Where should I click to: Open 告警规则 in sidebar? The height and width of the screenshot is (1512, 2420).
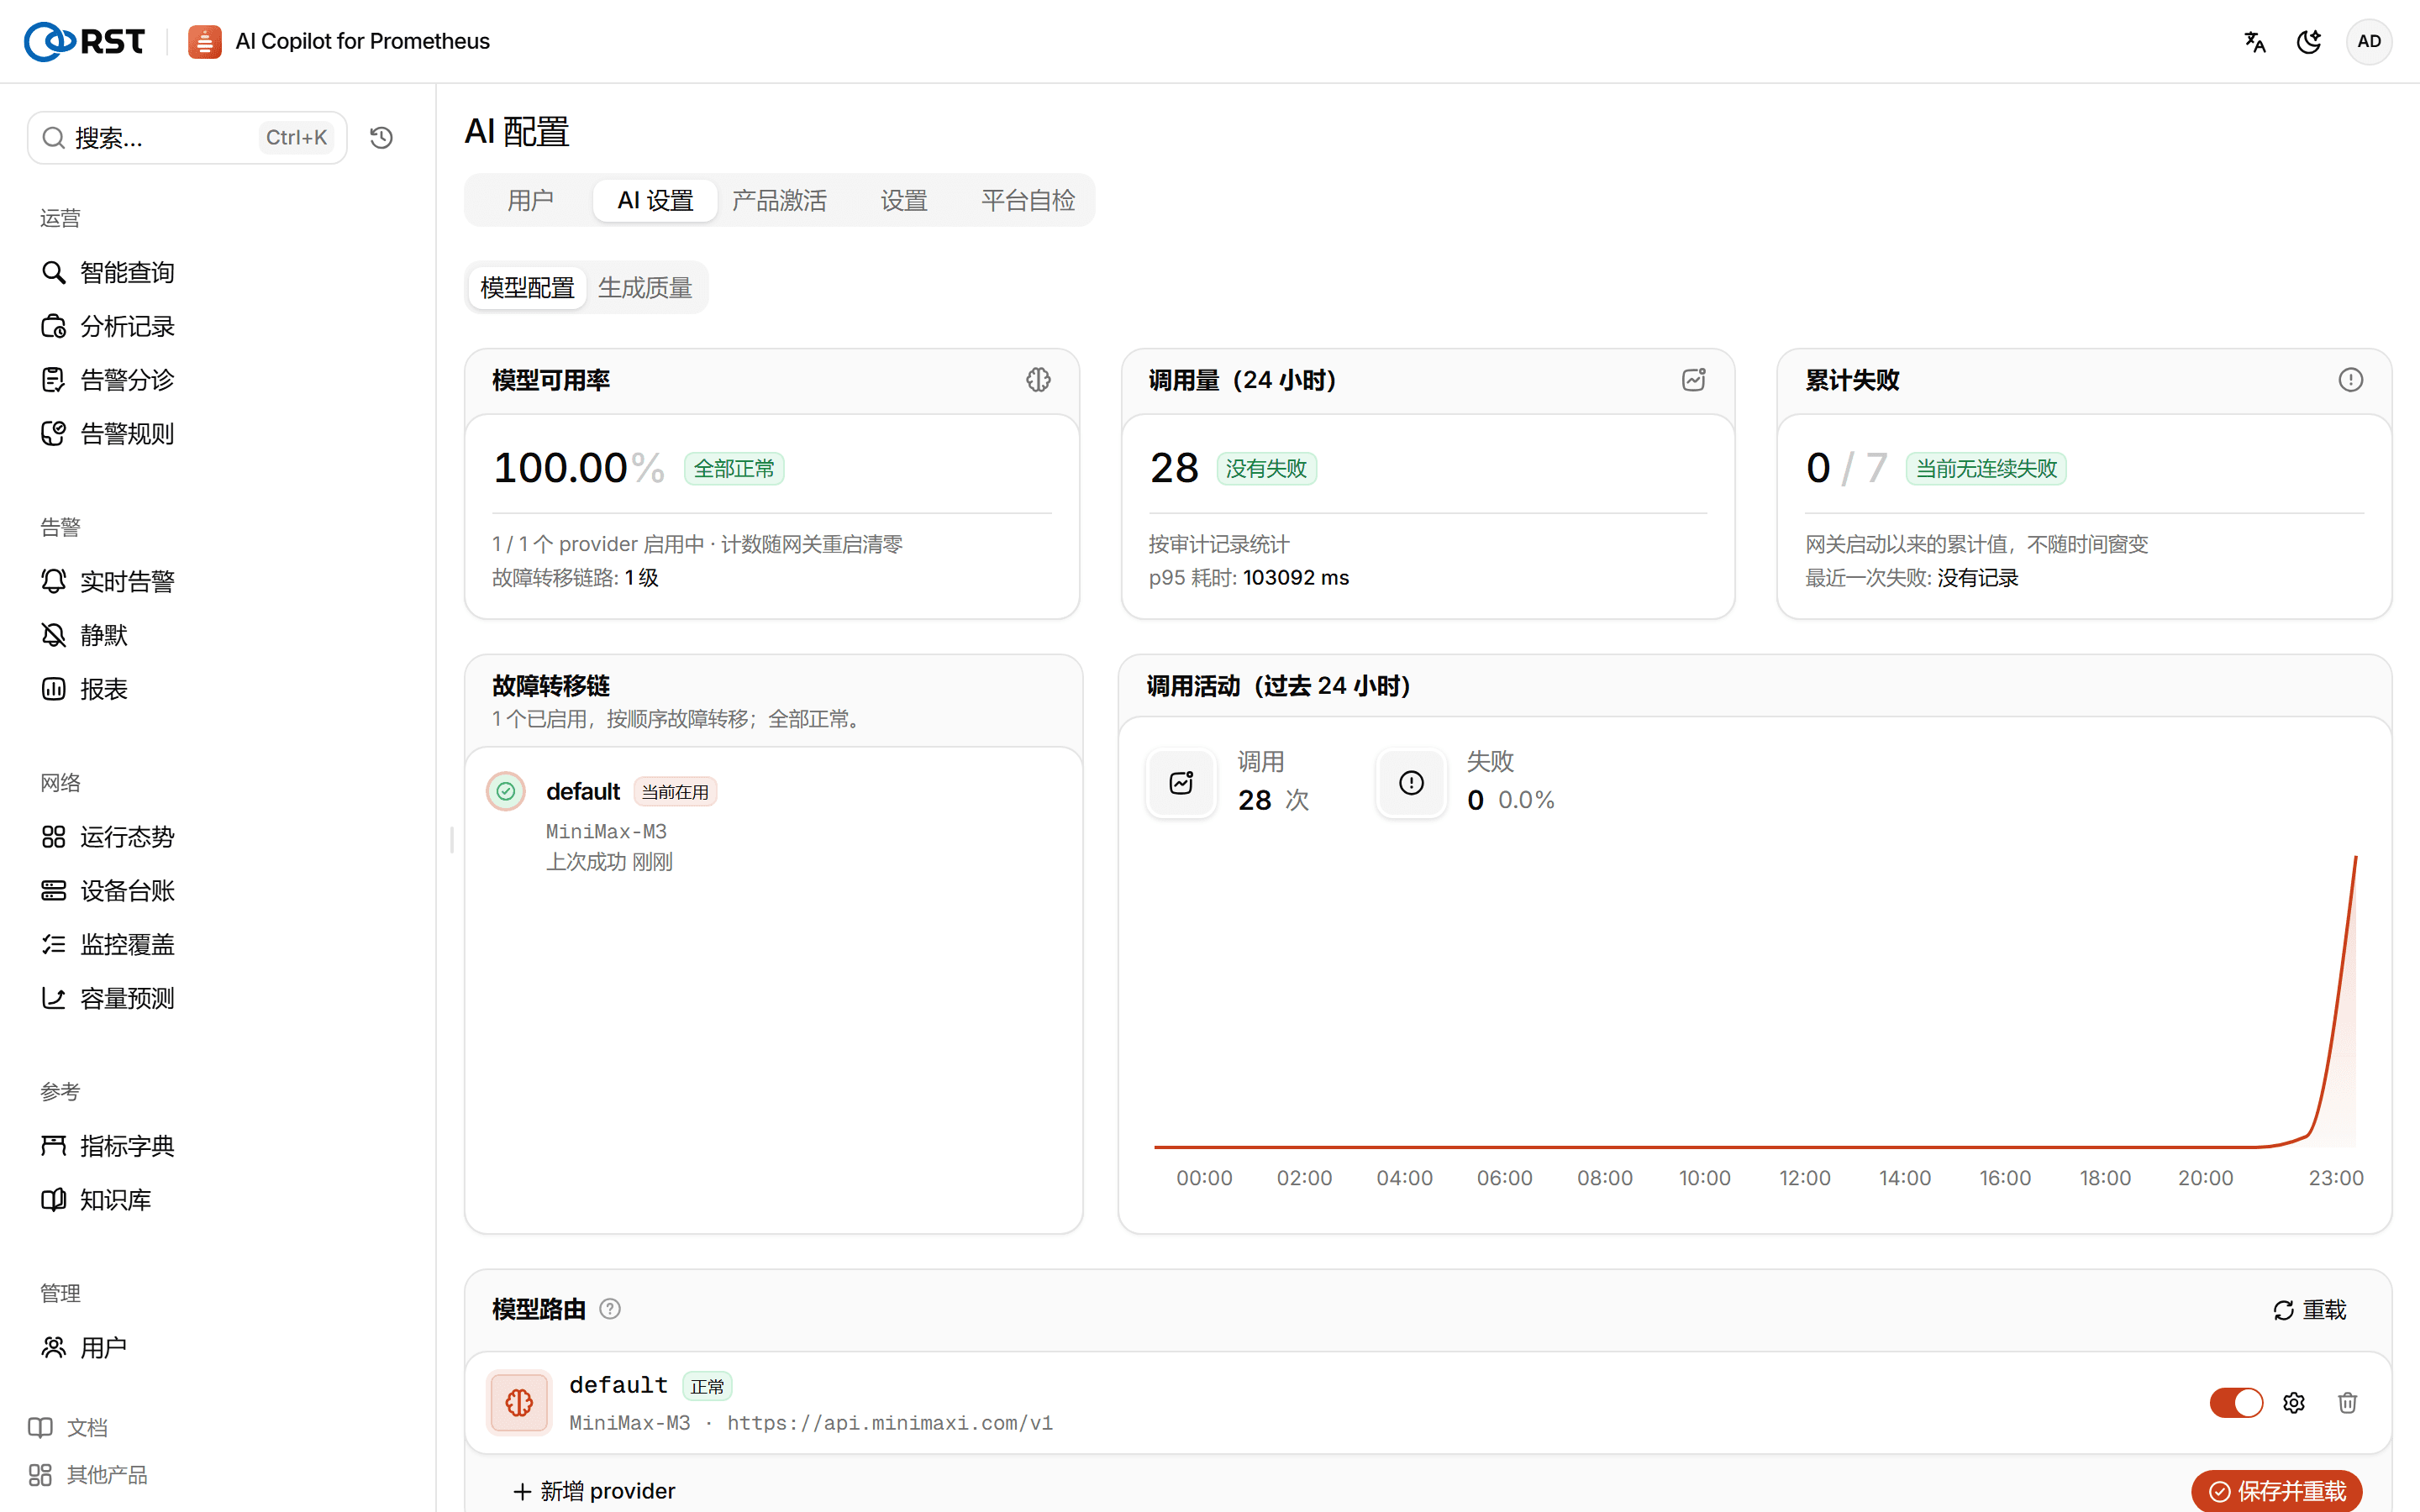pyautogui.click(x=108, y=434)
